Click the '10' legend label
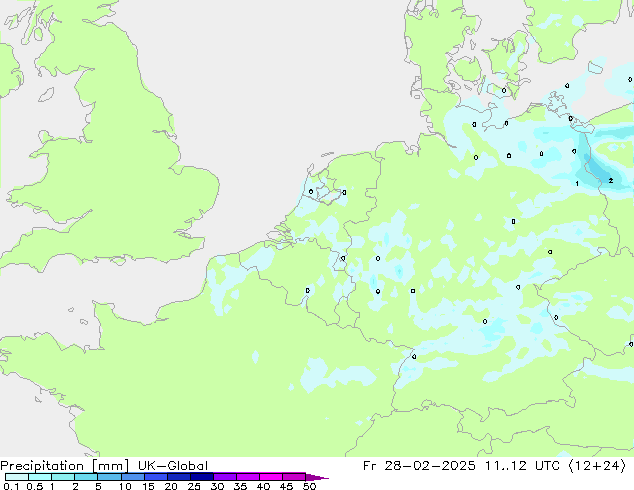This screenshot has height=490, width=634. 125,486
